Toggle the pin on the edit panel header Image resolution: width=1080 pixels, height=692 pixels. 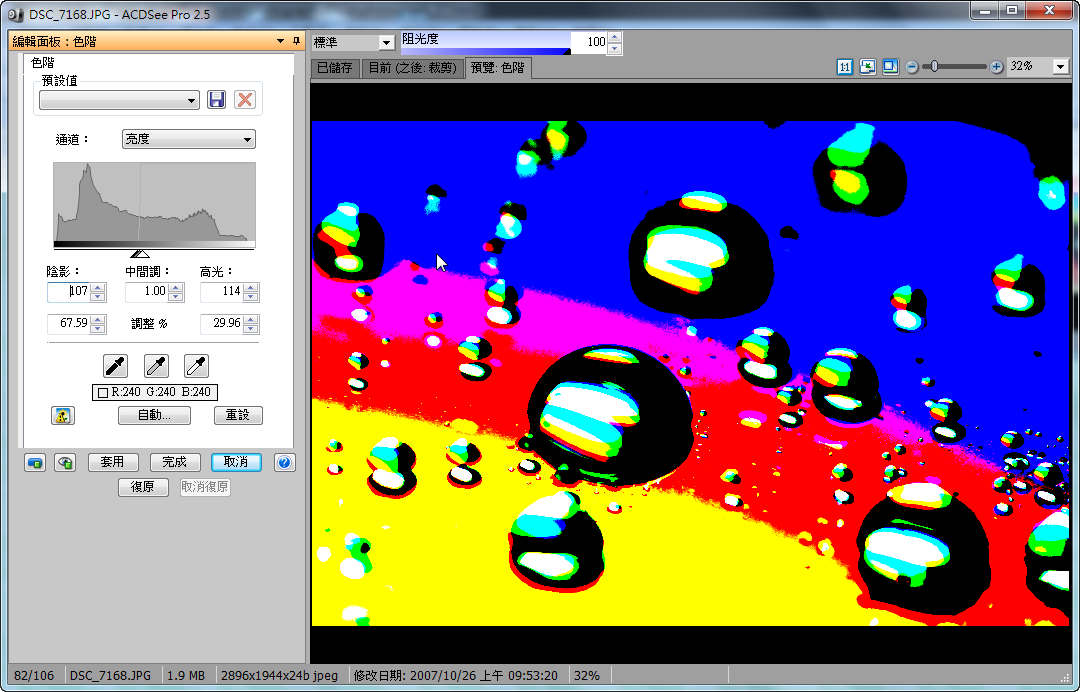coord(296,41)
